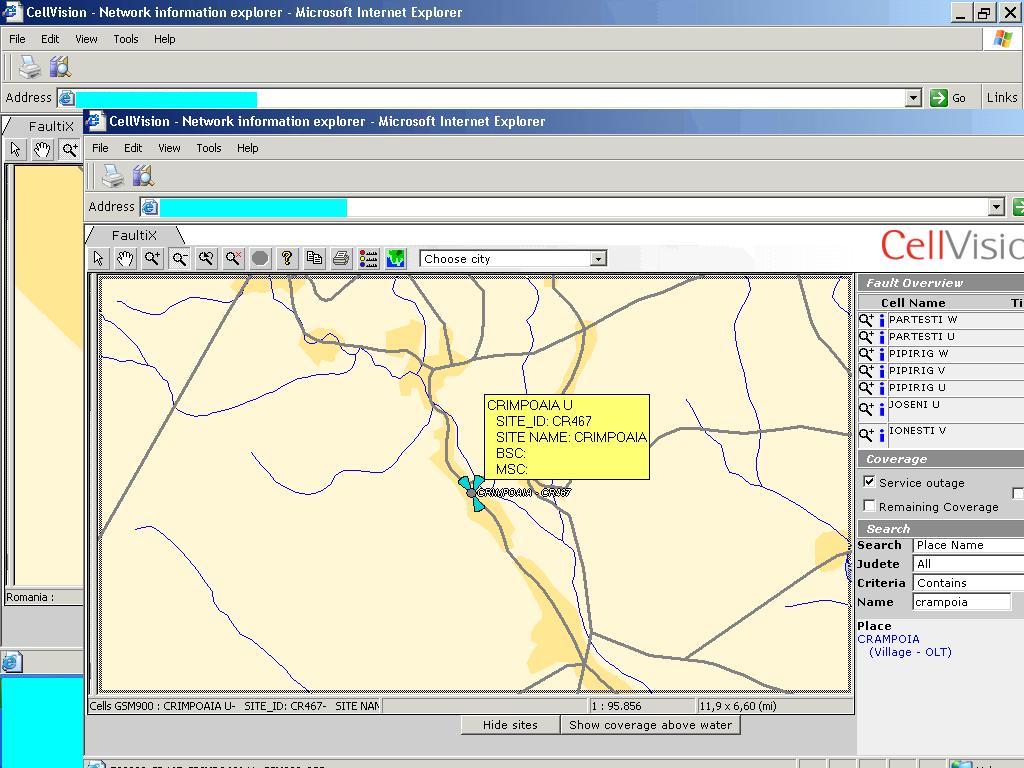
Task: Click the copy map icon in map toolbar
Action: coord(314,259)
